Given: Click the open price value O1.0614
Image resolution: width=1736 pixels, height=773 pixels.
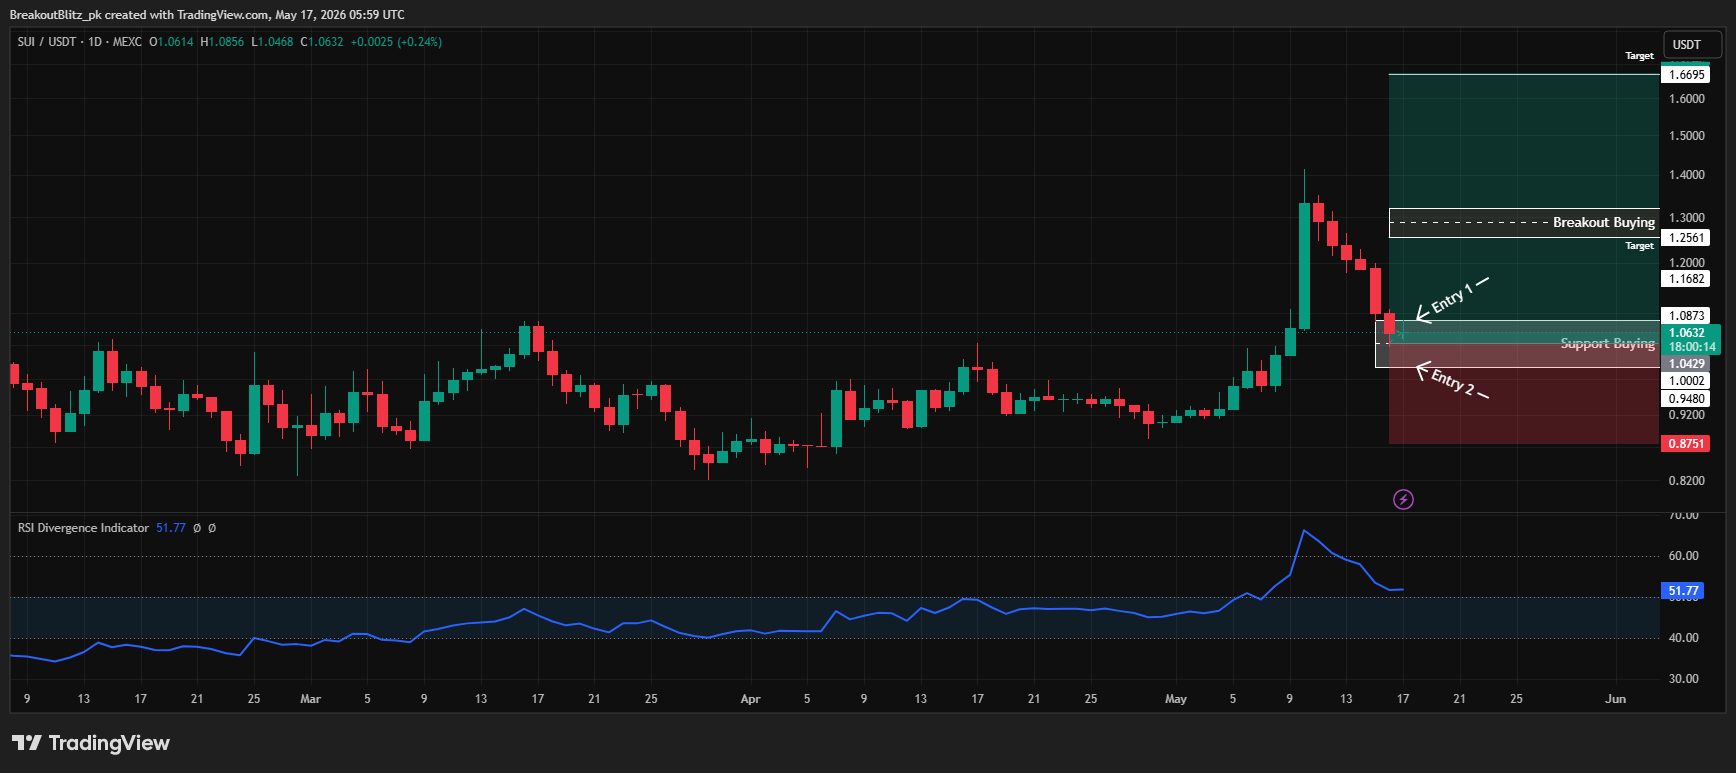Looking at the screenshot, I should 171,42.
